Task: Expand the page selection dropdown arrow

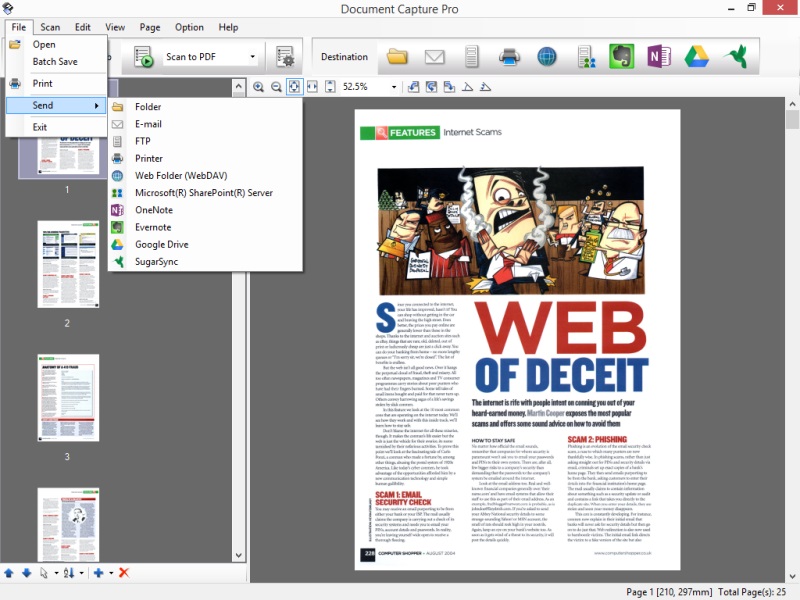Action: tap(56, 573)
